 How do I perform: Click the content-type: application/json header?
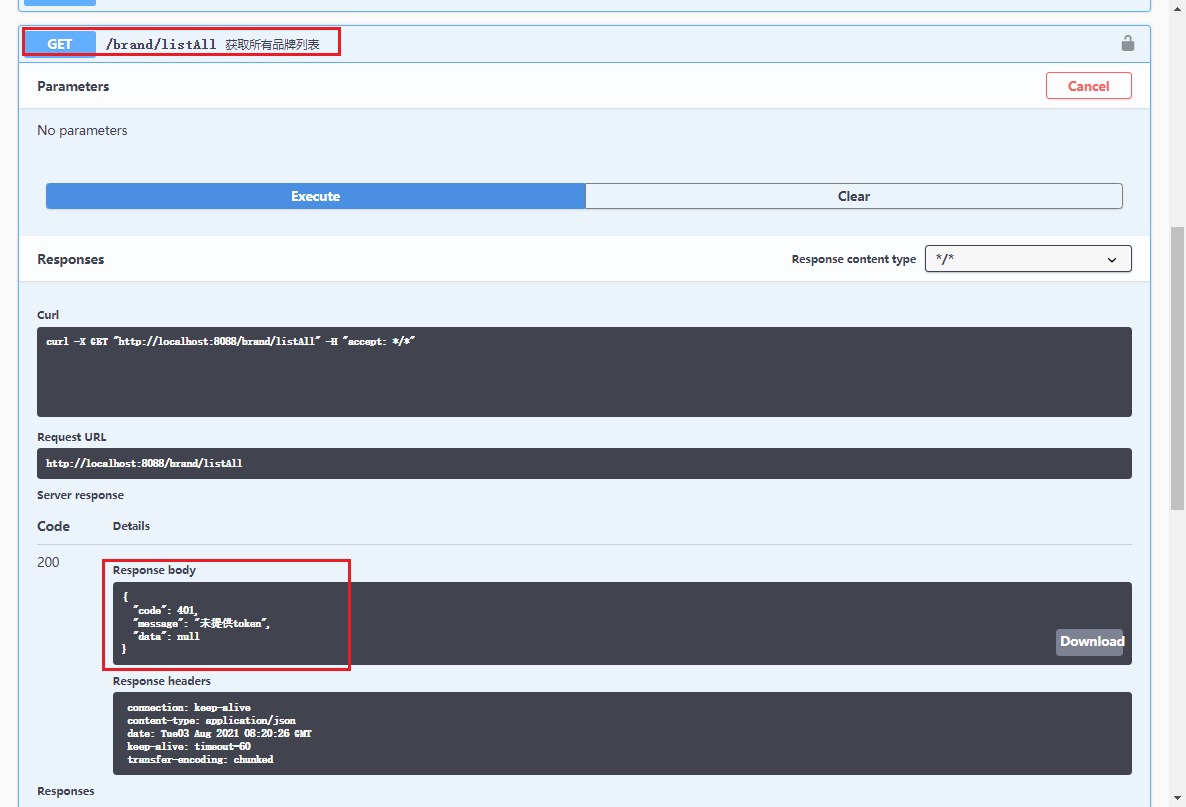(211, 721)
